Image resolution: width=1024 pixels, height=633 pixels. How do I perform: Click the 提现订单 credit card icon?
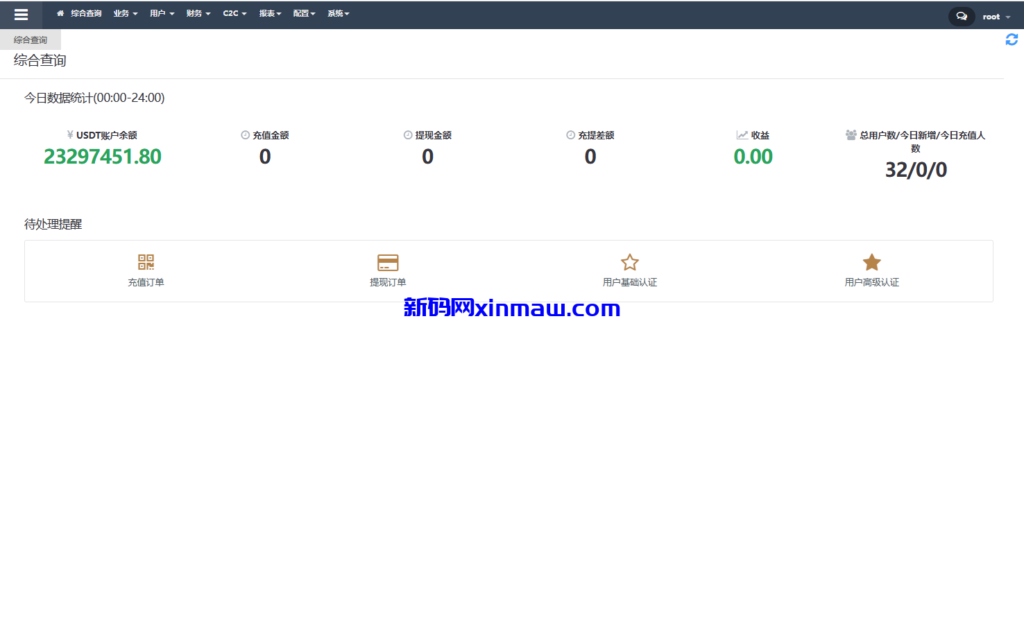point(388,262)
